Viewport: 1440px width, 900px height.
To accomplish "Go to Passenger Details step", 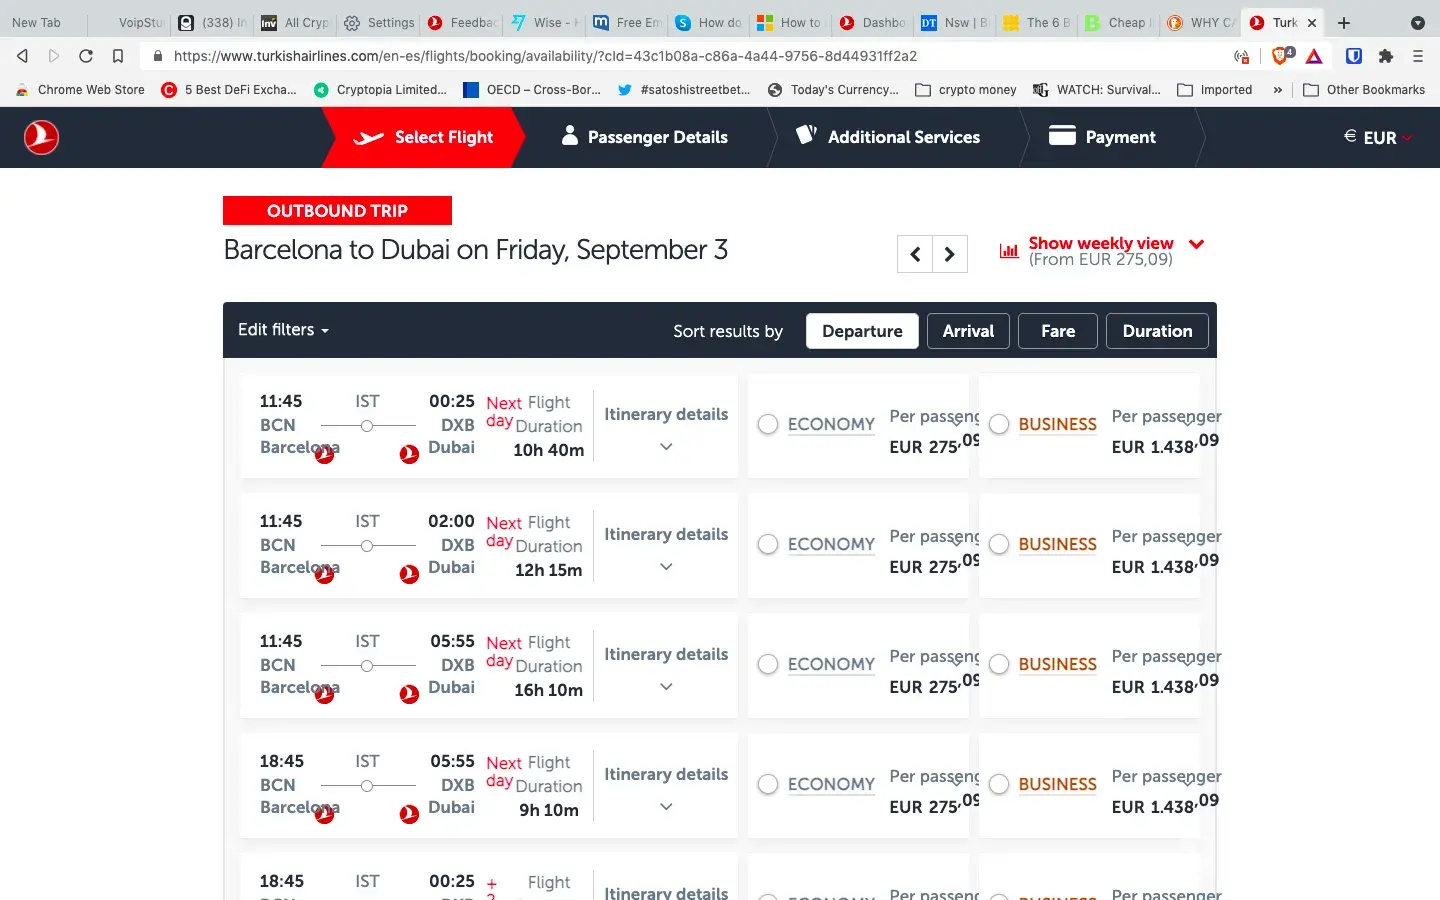I will pos(644,138).
